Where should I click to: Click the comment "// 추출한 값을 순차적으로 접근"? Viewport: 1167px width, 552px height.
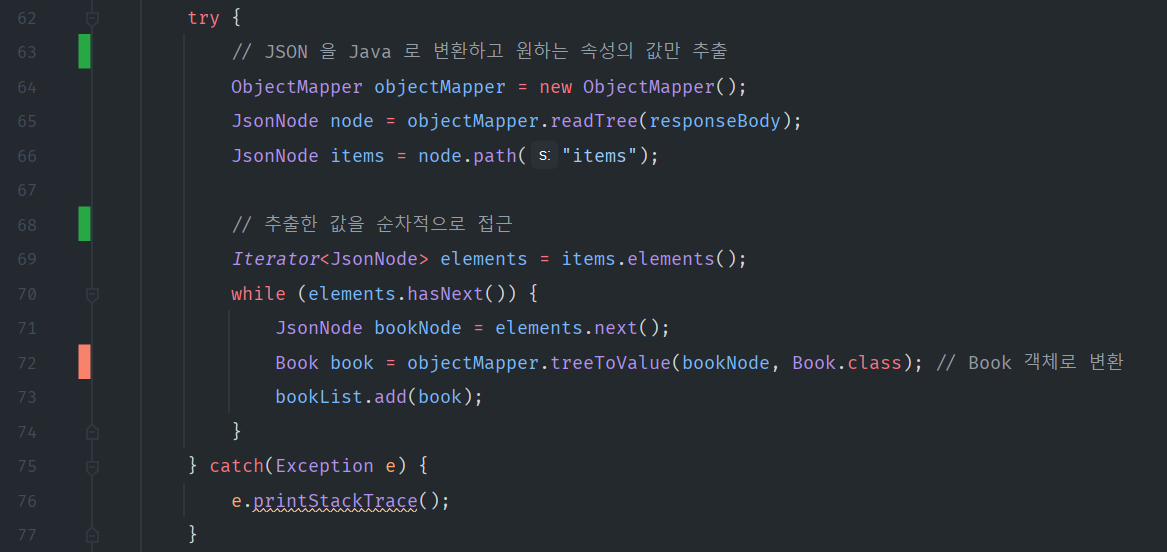[372, 225]
